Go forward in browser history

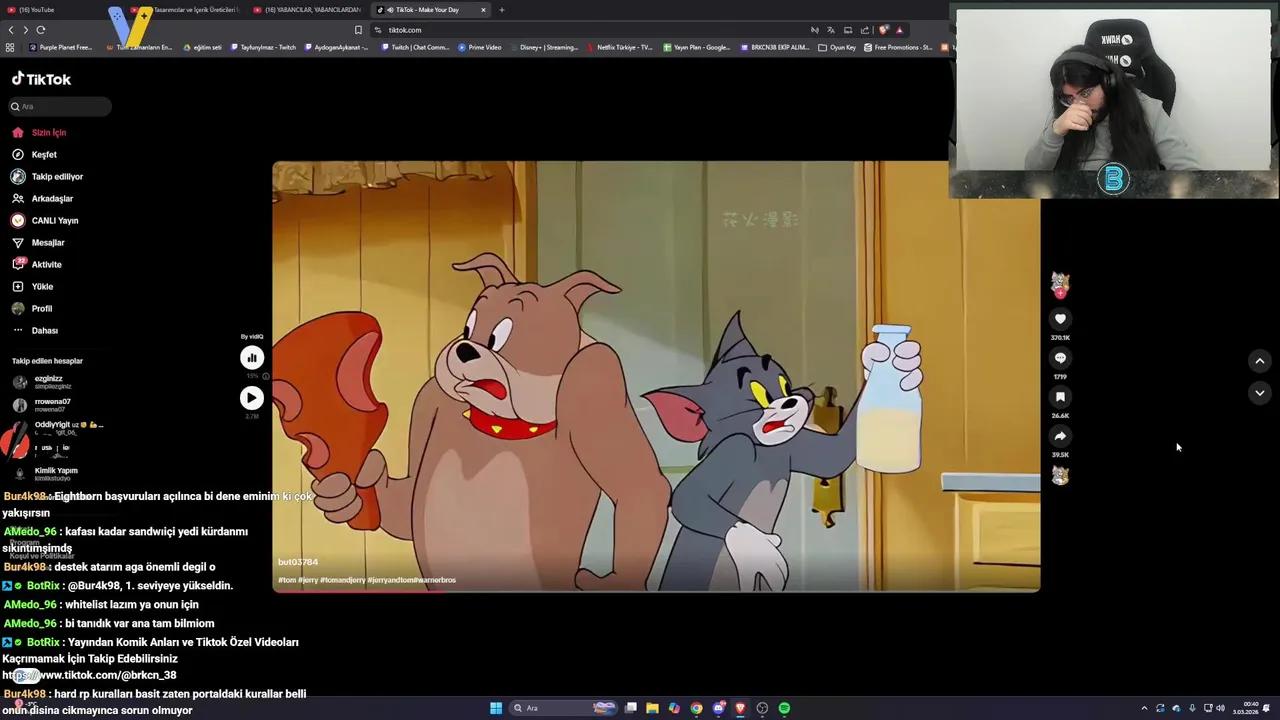pos(25,30)
